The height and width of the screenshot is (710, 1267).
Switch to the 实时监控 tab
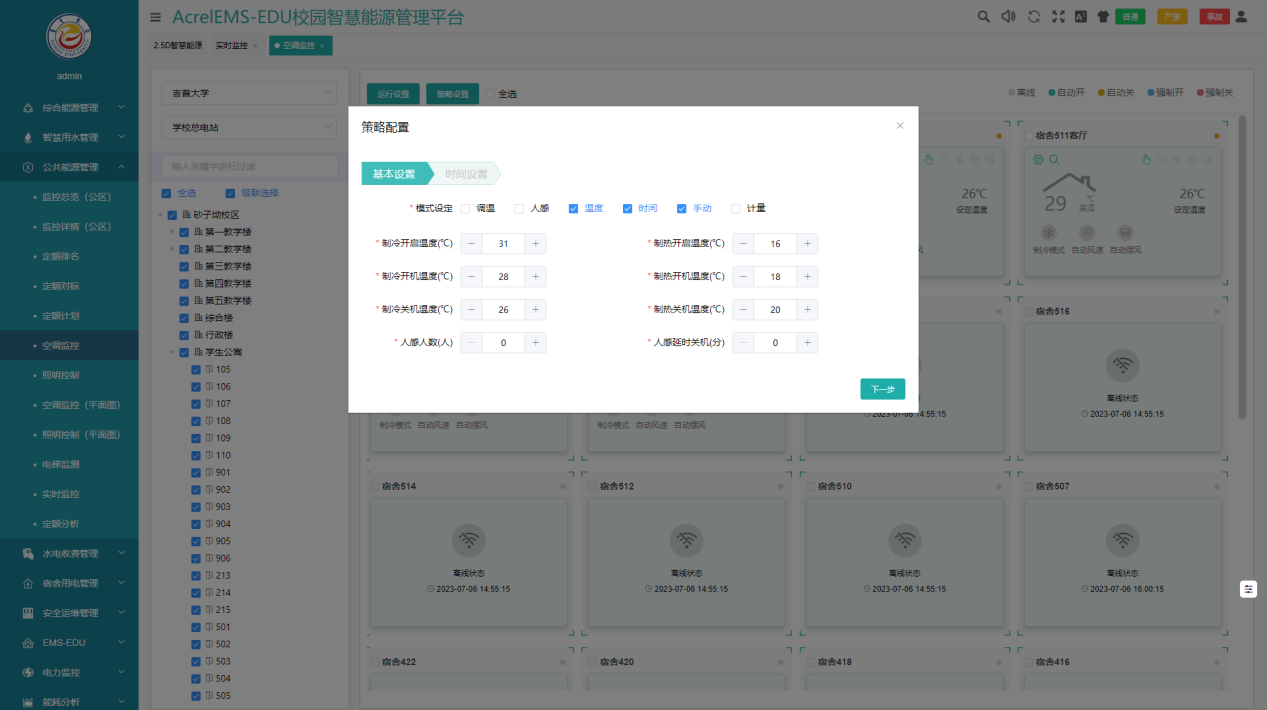(236, 46)
